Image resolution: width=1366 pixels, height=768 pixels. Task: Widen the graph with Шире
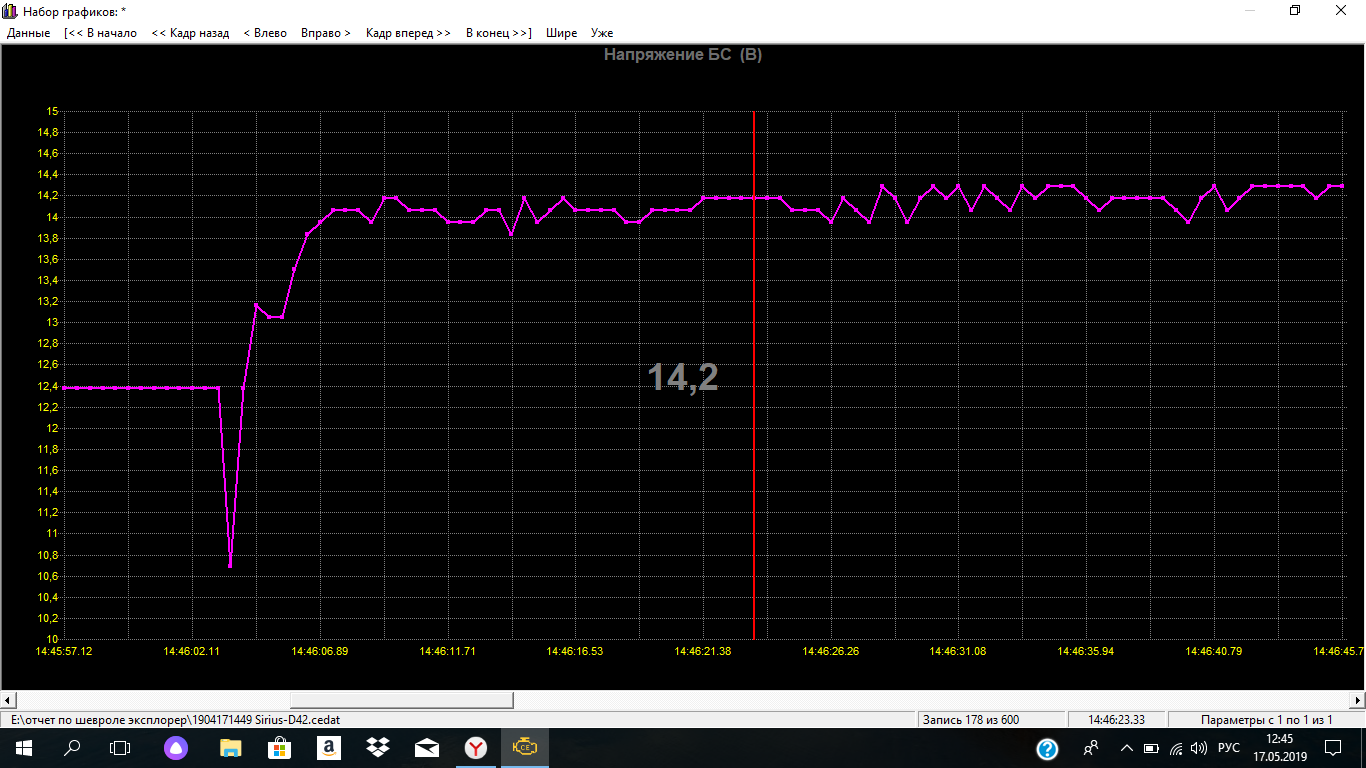coord(561,33)
